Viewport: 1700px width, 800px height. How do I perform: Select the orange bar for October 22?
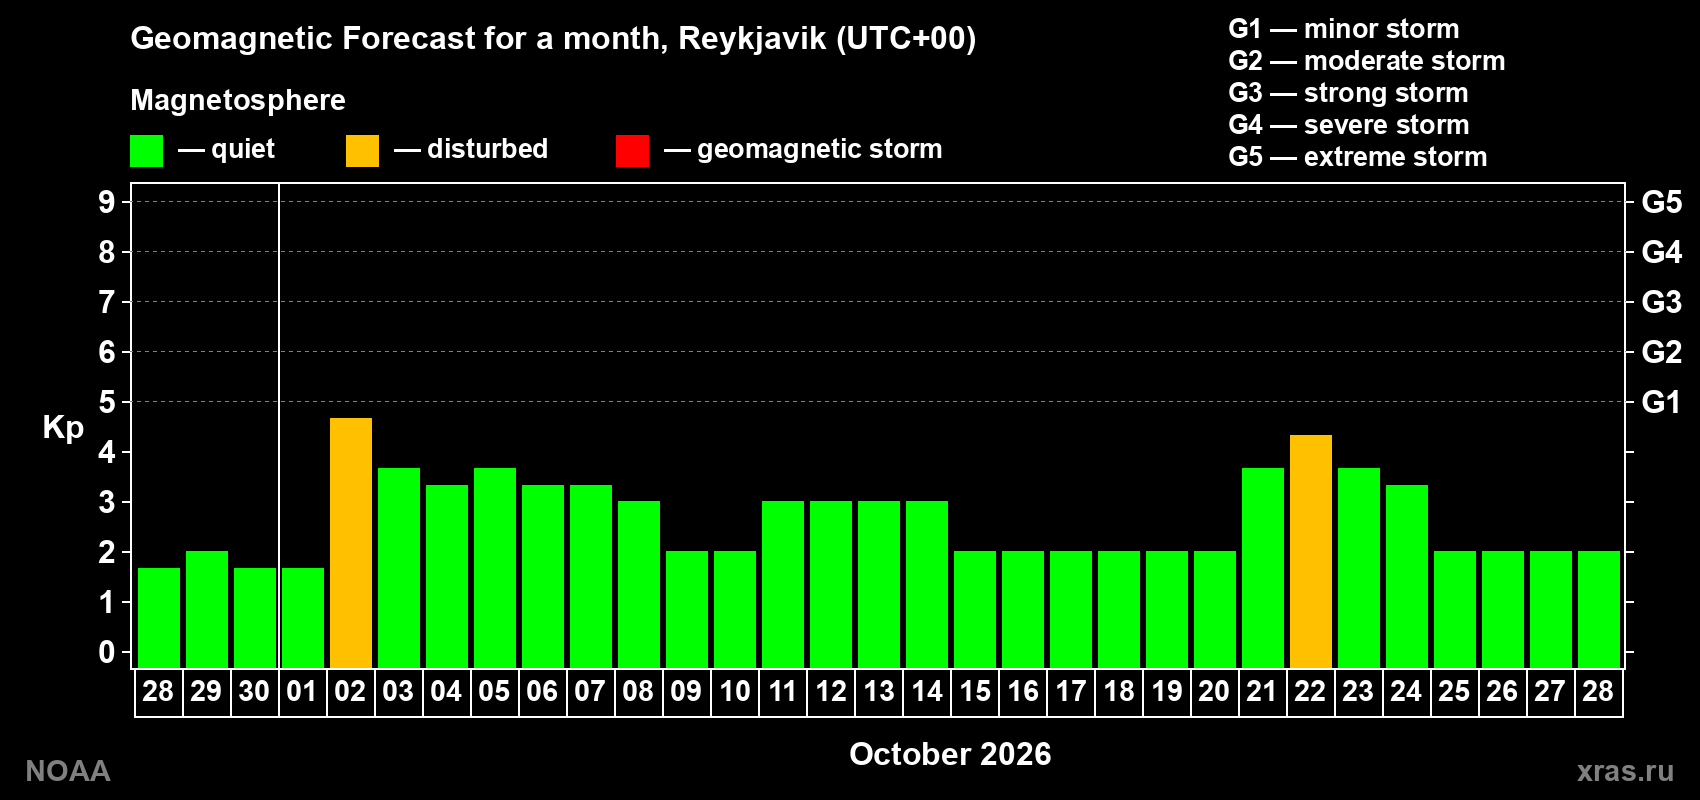pos(1311,551)
